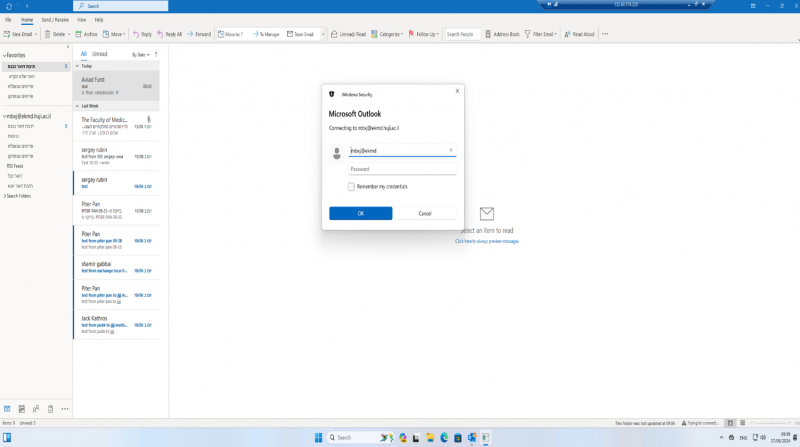Check Remember my credentials
The width and height of the screenshot is (800, 447).
[x=351, y=187]
